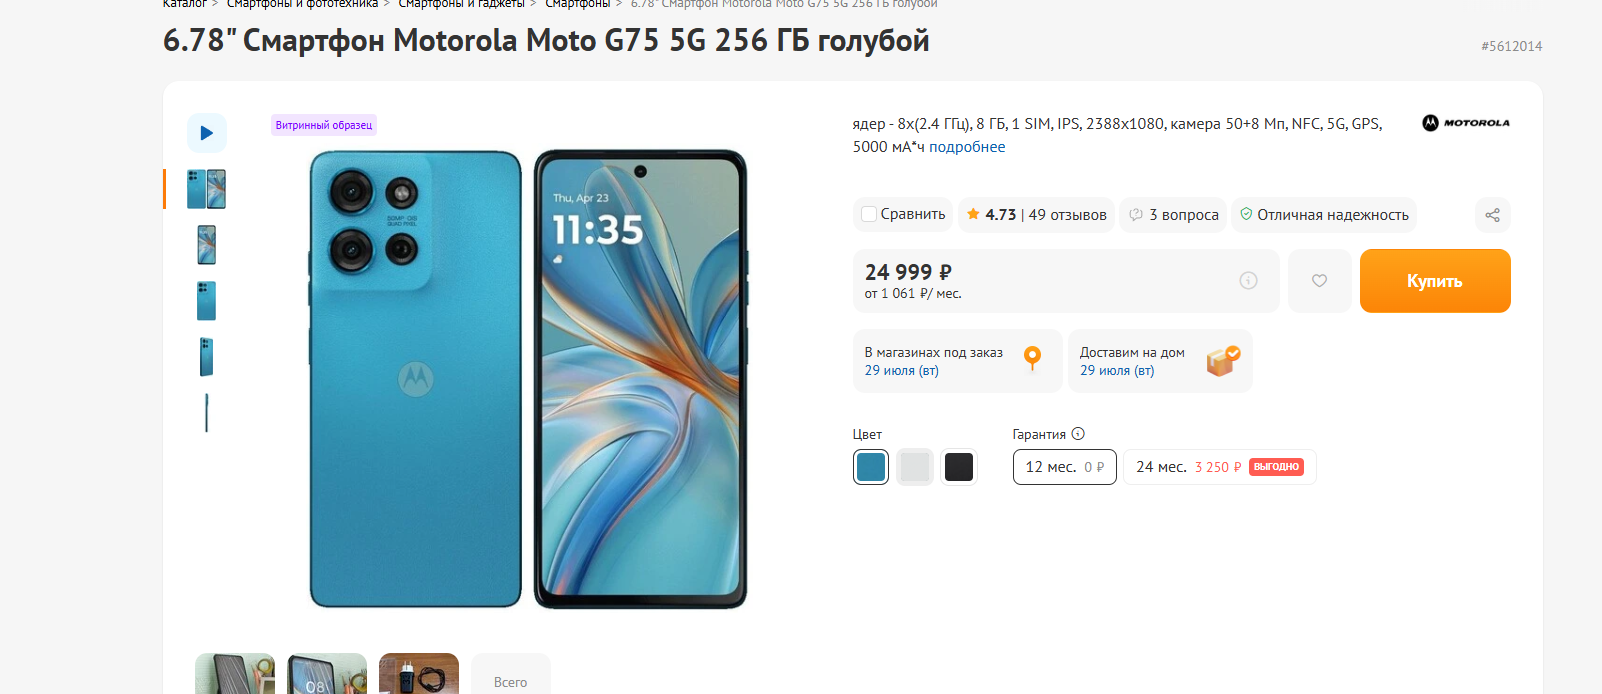
Task: Click the Купить buy button
Action: 1435,281
